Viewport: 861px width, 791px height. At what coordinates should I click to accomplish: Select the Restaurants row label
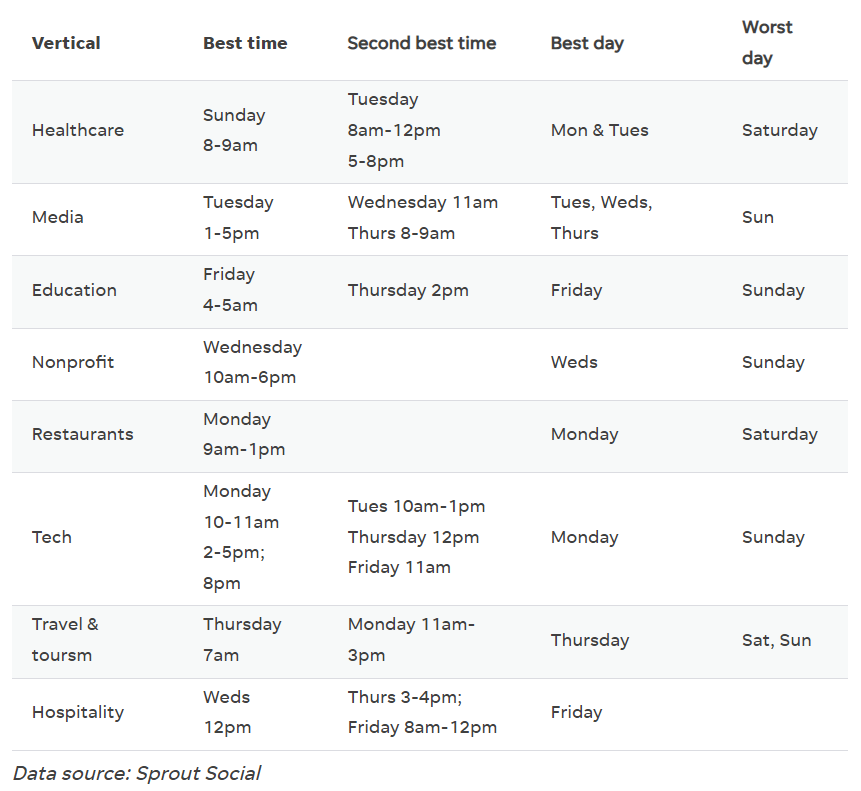coord(82,434)
